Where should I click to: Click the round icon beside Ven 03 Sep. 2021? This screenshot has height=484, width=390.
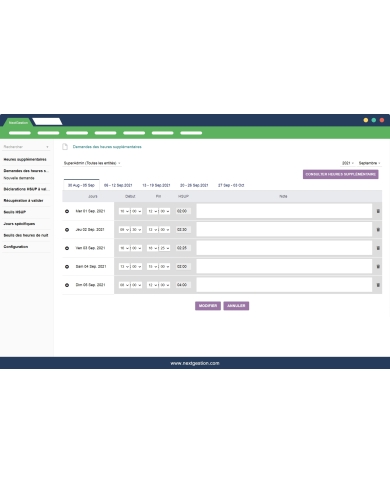[67, 248]
